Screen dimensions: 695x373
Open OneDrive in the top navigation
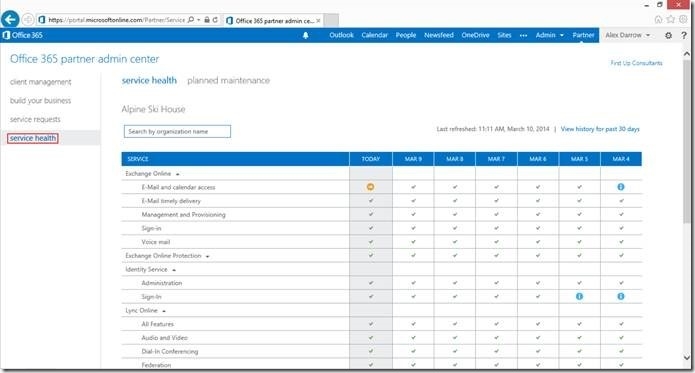tap(475, 35)
